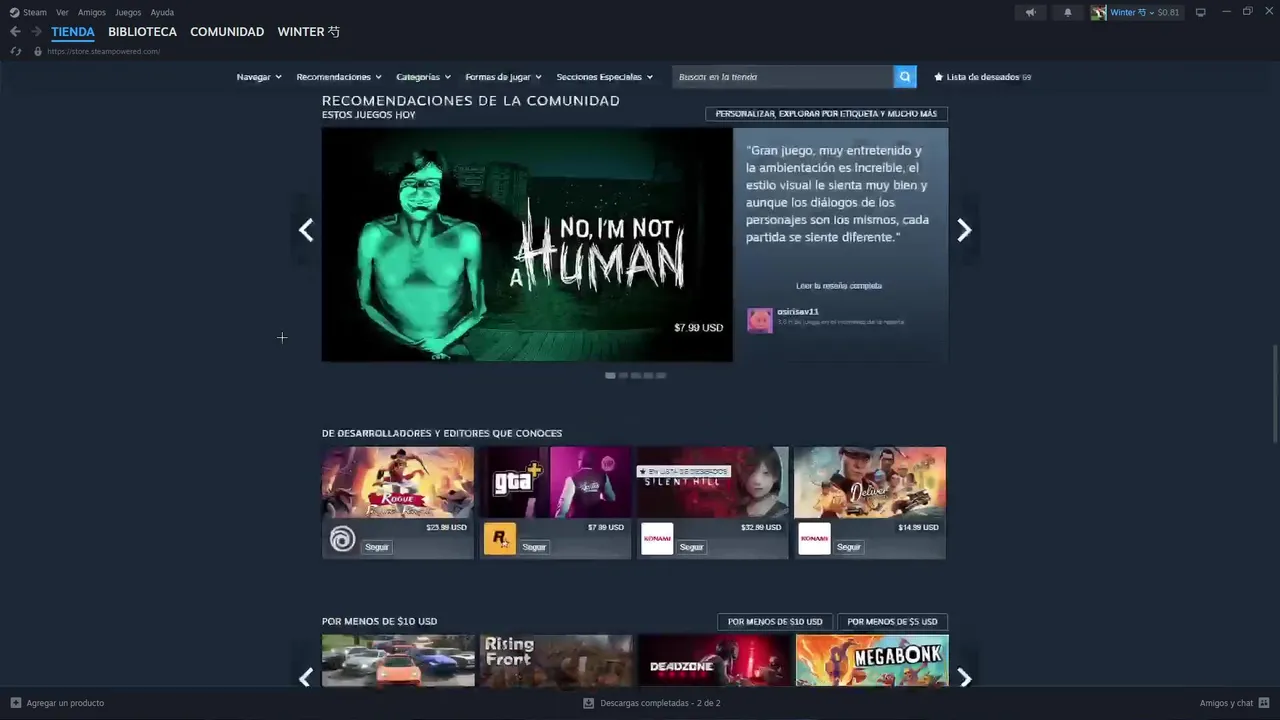This screenshot has height=720, width=1280.
Task: Open the Ver menu
Action: point(62,12)
